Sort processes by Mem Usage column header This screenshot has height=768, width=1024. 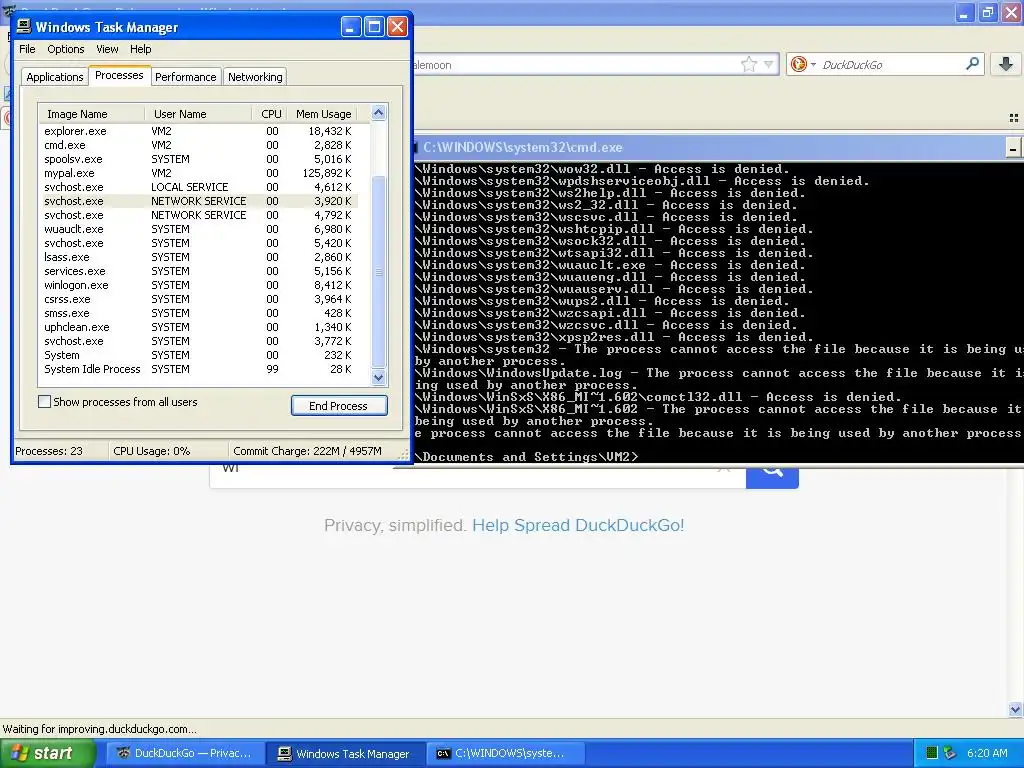[x=323, y=114]
